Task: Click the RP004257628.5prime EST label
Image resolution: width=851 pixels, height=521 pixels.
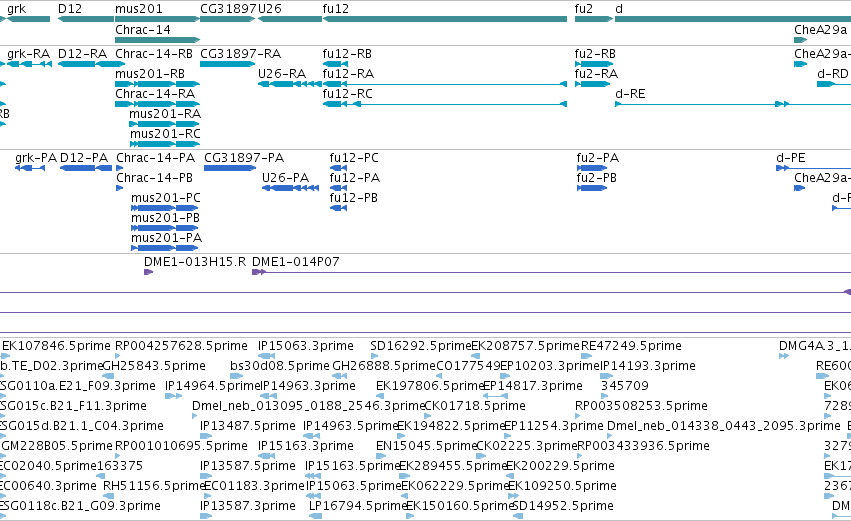Action: coord(181,346)
